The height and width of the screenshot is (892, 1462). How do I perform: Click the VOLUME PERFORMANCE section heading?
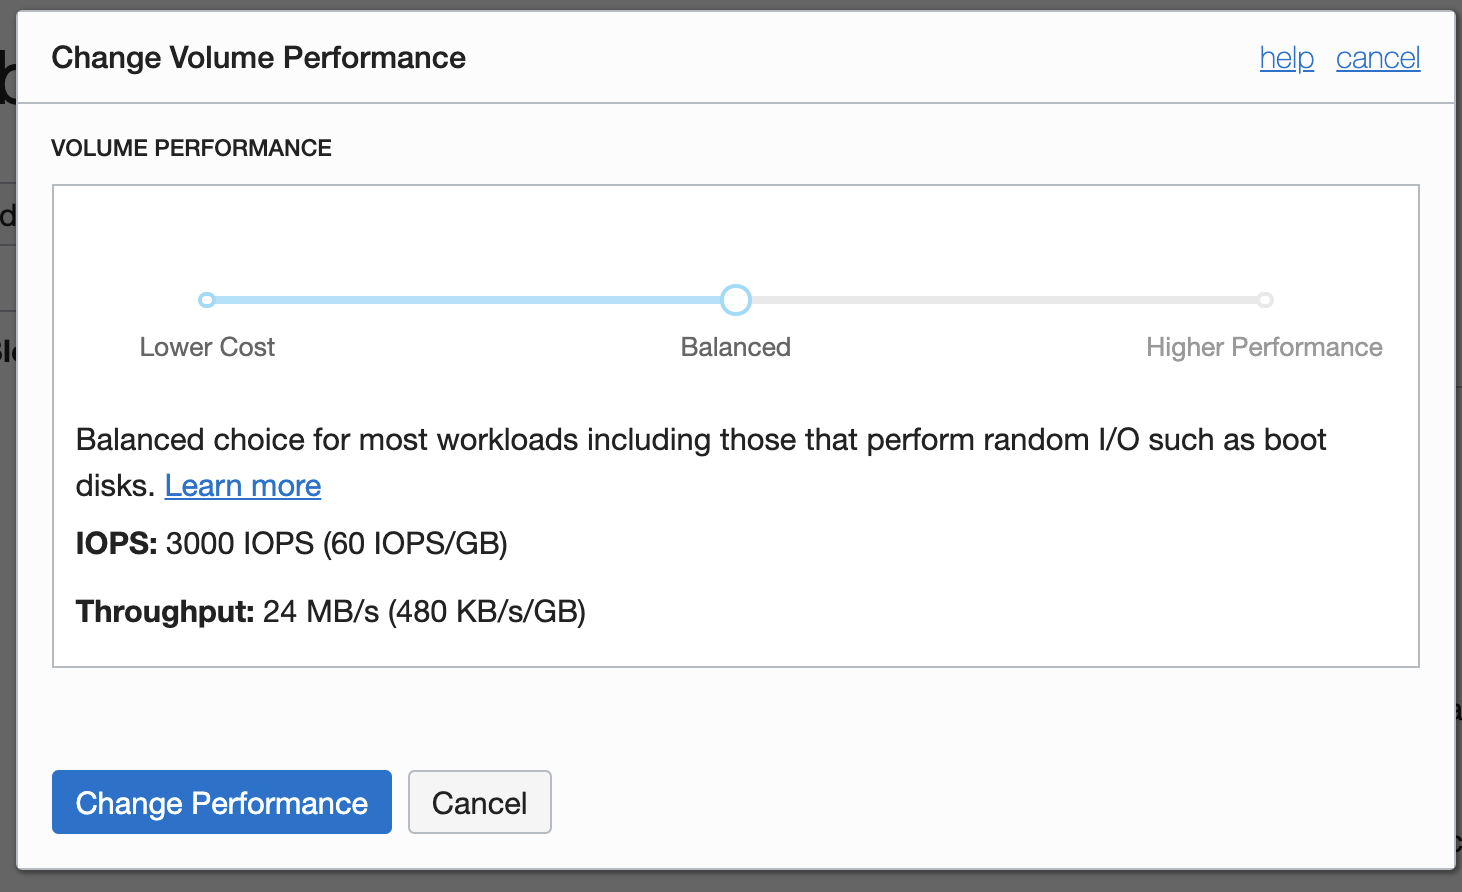(x=192, y=148)
